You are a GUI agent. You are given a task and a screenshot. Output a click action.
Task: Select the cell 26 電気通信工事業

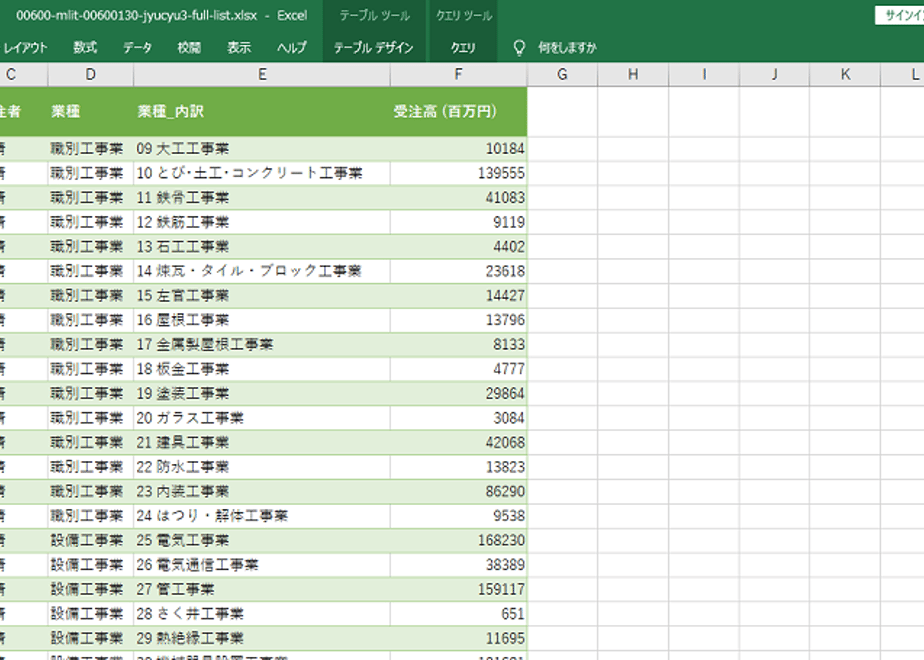click(262, 565)
